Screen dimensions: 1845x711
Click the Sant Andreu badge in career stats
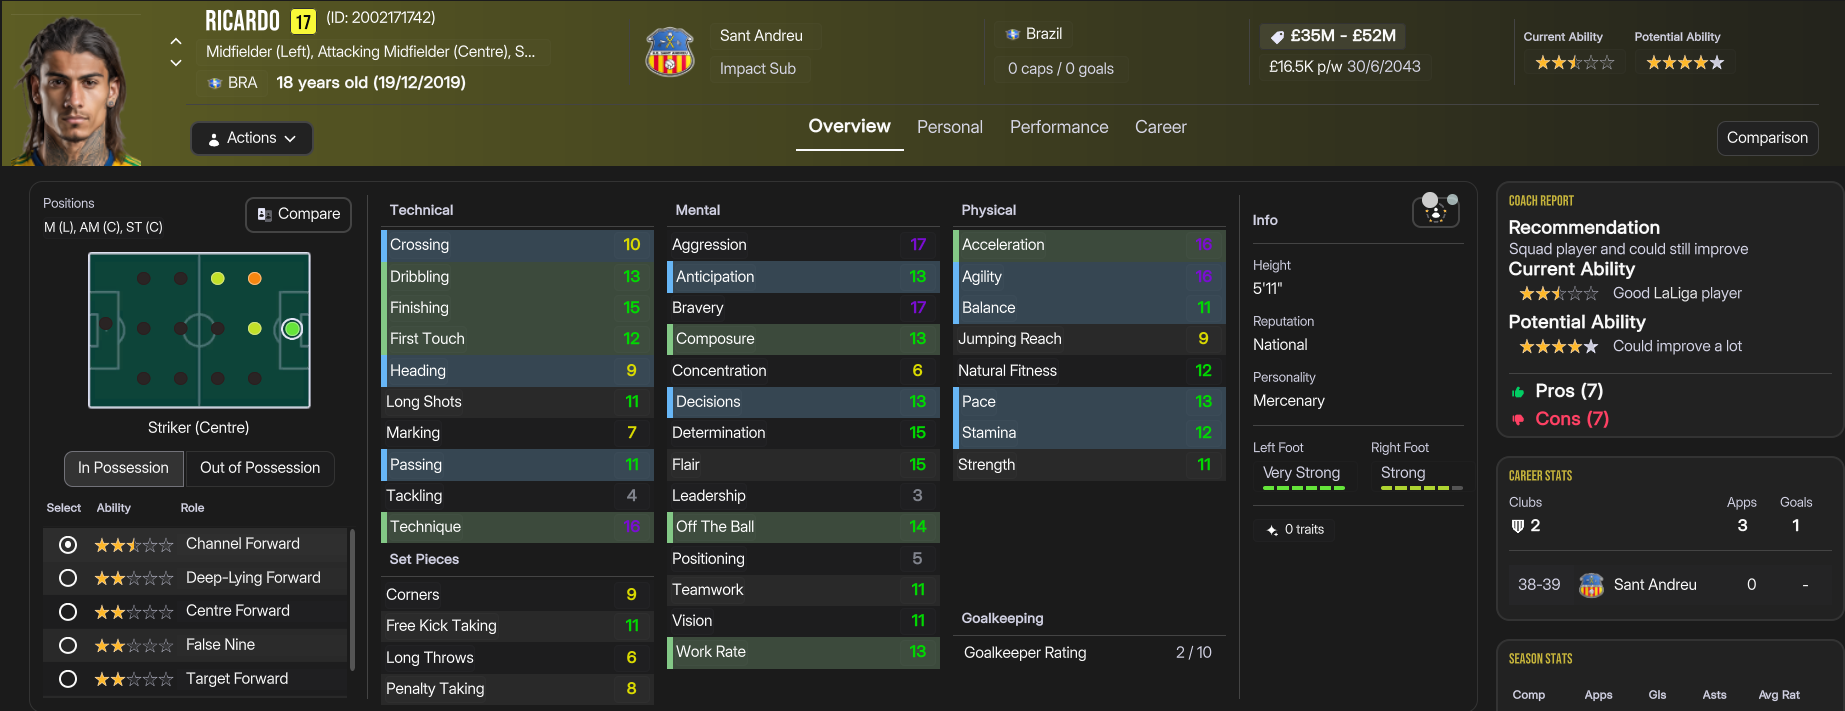(x=1591, y=585)
